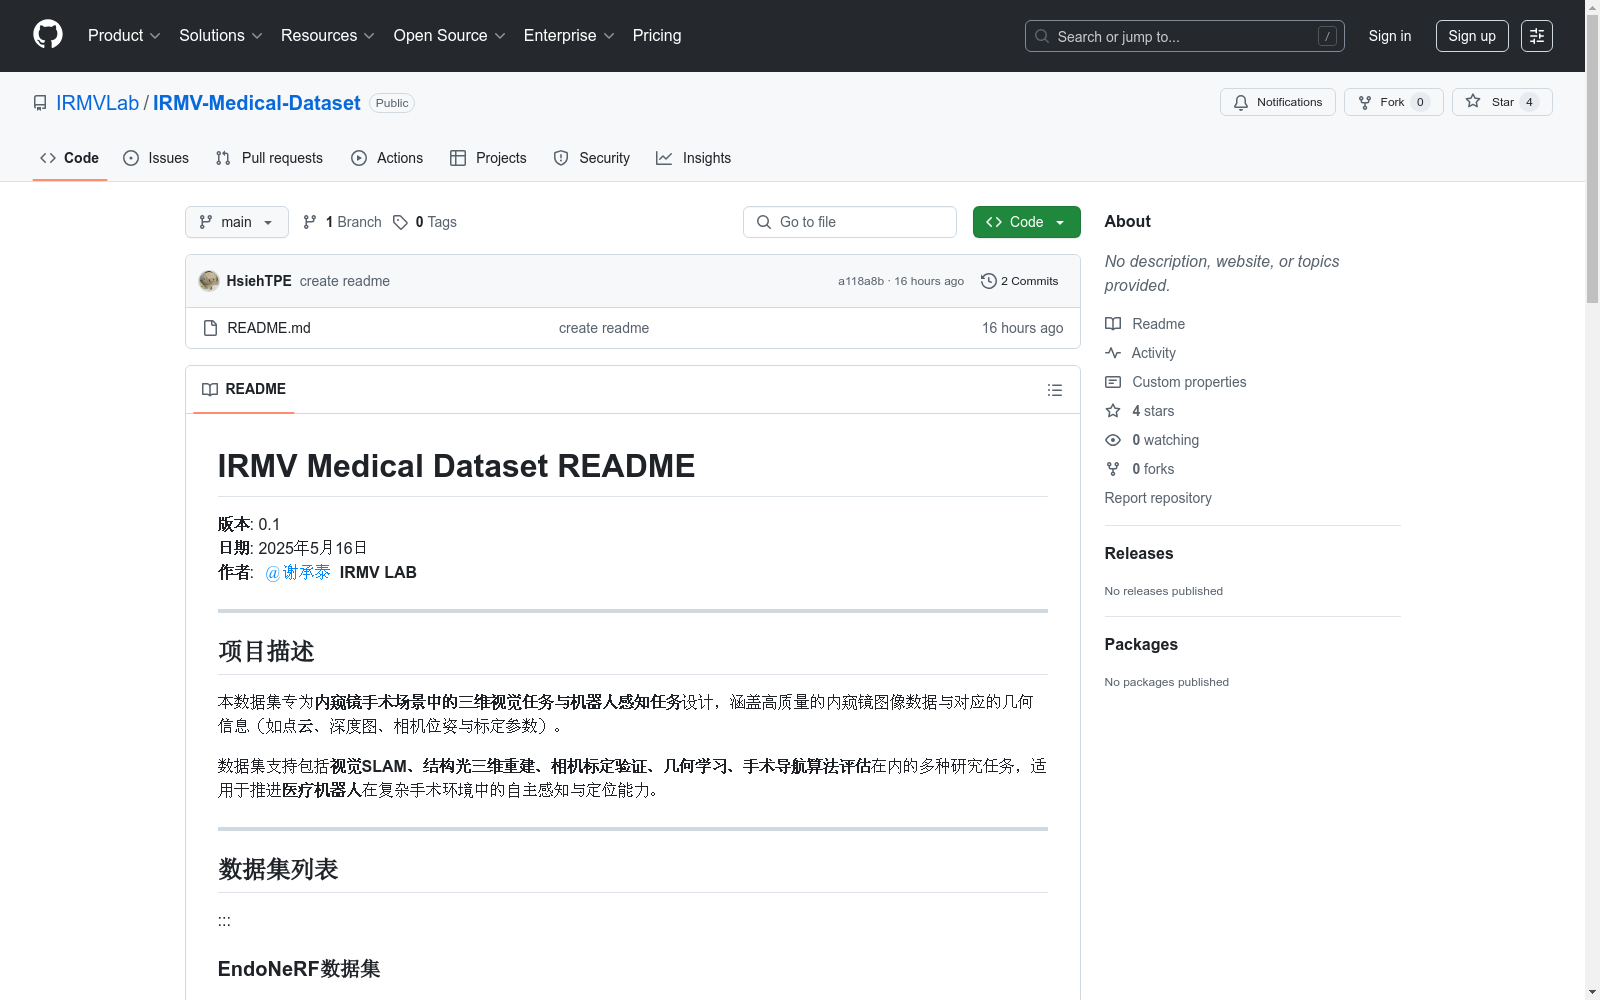1600x1000 pixels.
Task: Open the Resources dropdown
Action: (x=328, y=36)
